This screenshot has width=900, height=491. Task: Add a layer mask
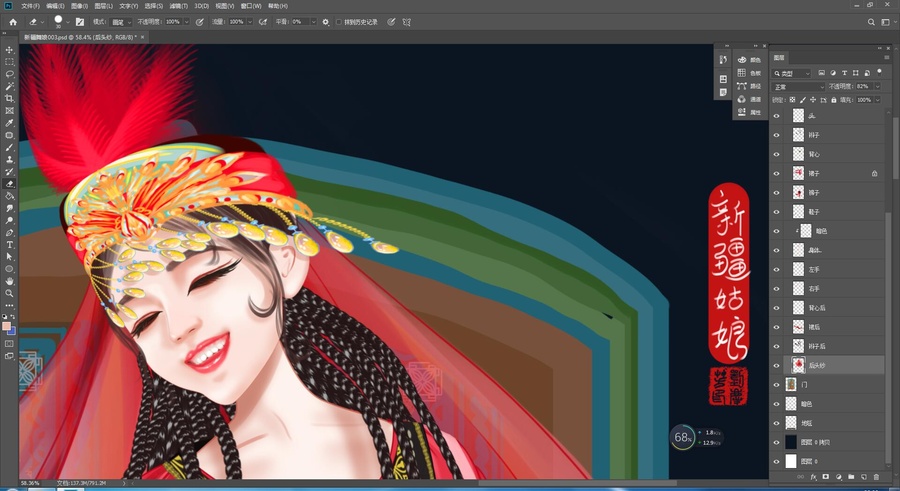click(825, 477)
